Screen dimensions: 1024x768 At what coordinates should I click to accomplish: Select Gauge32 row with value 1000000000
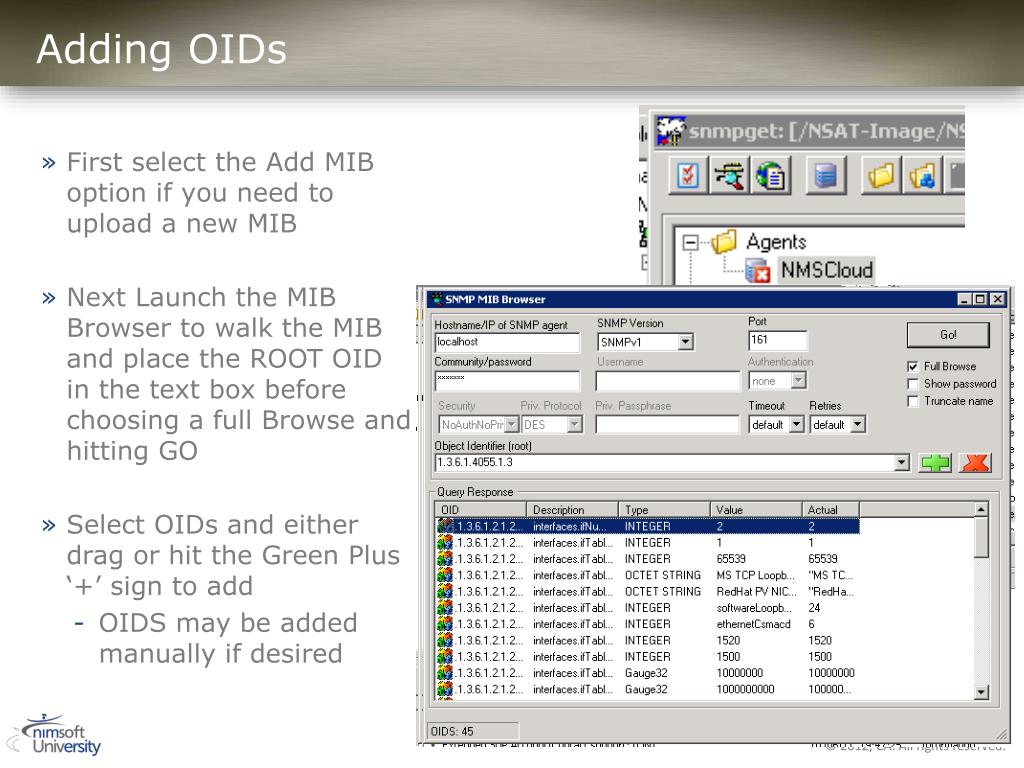[647, 690]
